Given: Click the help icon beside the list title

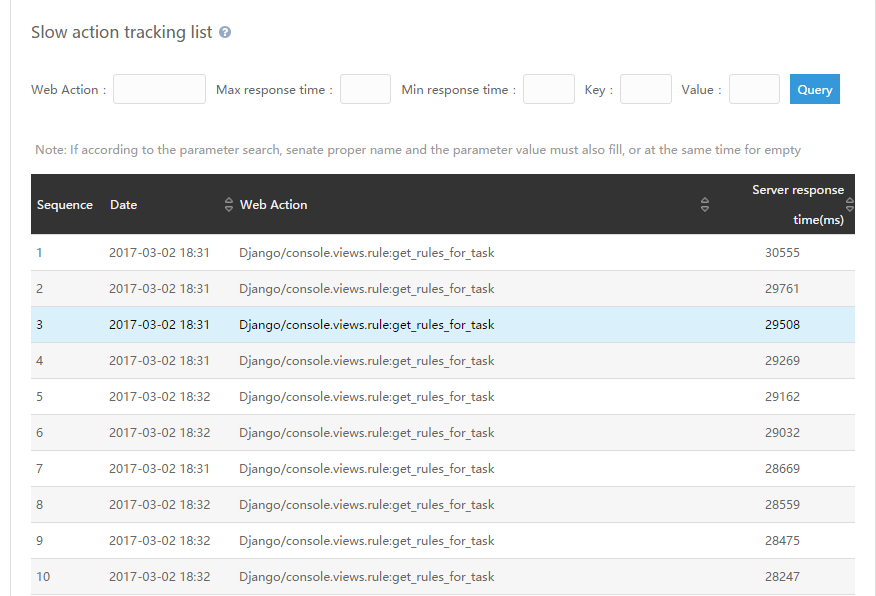Looking at the screenshot, I should click(225, 33).
